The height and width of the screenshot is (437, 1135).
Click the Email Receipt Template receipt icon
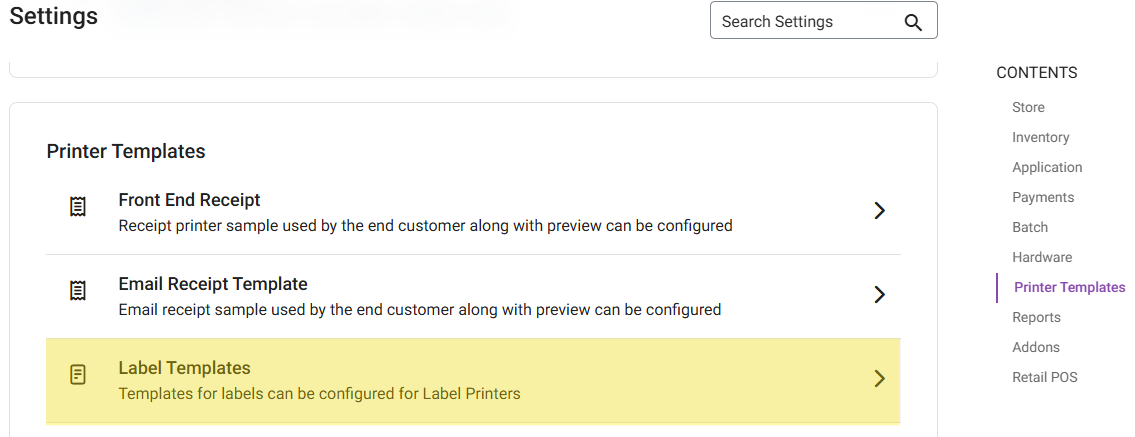coord(78,291)
